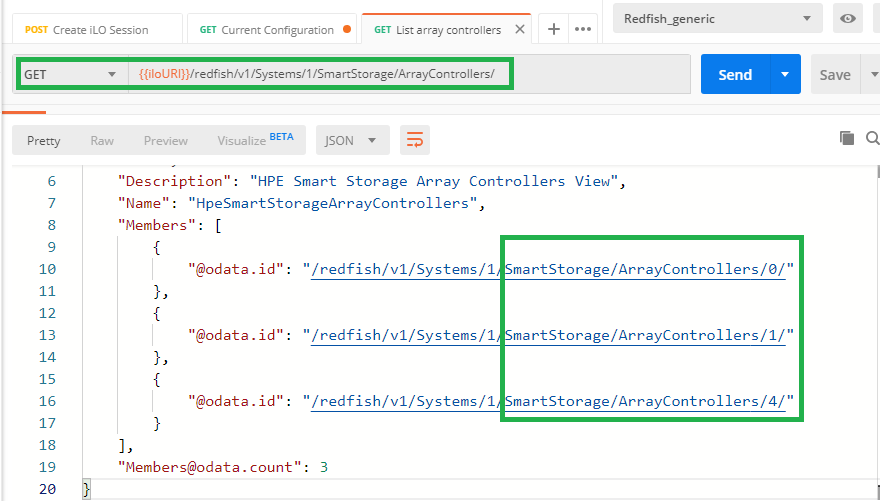Switch response view to Raw

click(x=102, y=140)
